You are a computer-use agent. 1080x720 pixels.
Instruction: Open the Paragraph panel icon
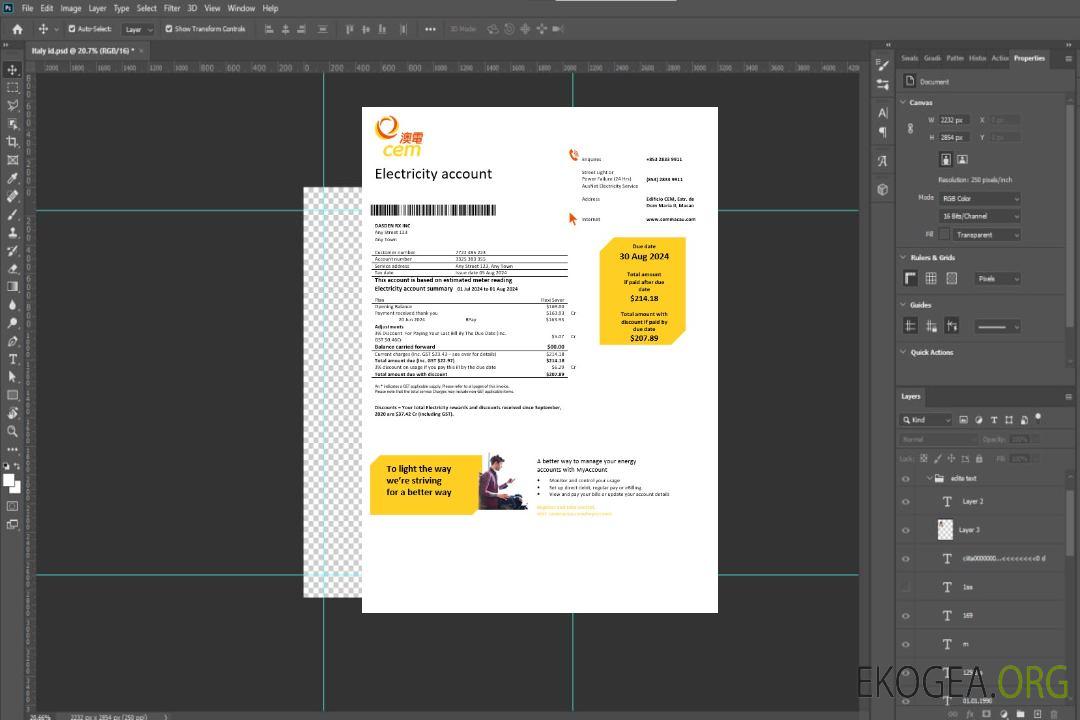882,132
